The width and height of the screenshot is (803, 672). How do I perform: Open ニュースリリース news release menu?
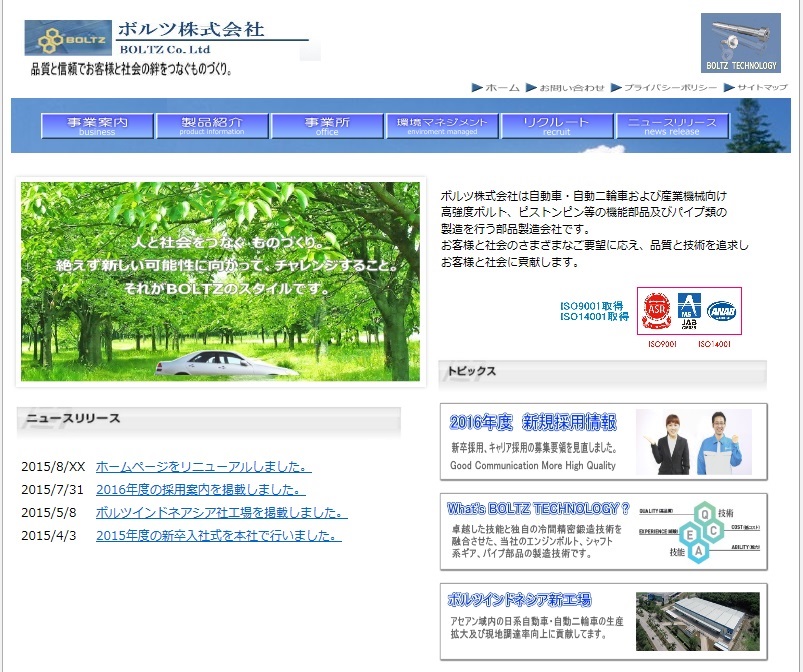(x=672, y=126)
